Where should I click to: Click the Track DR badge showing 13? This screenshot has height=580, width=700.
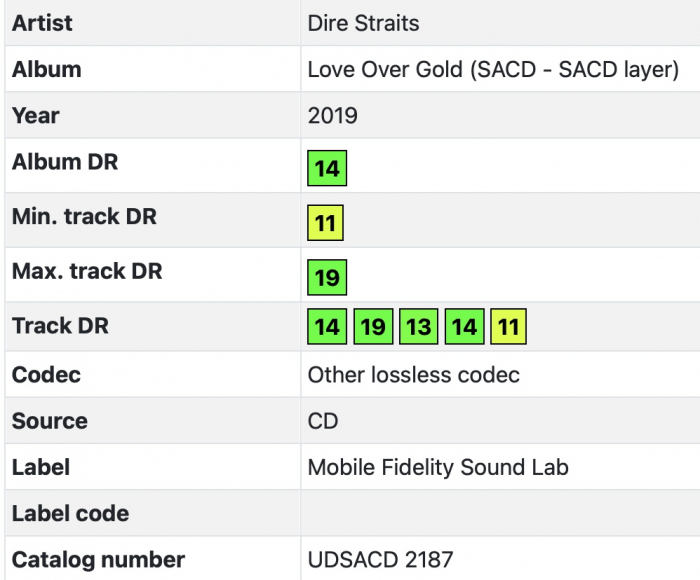[418, 327]
